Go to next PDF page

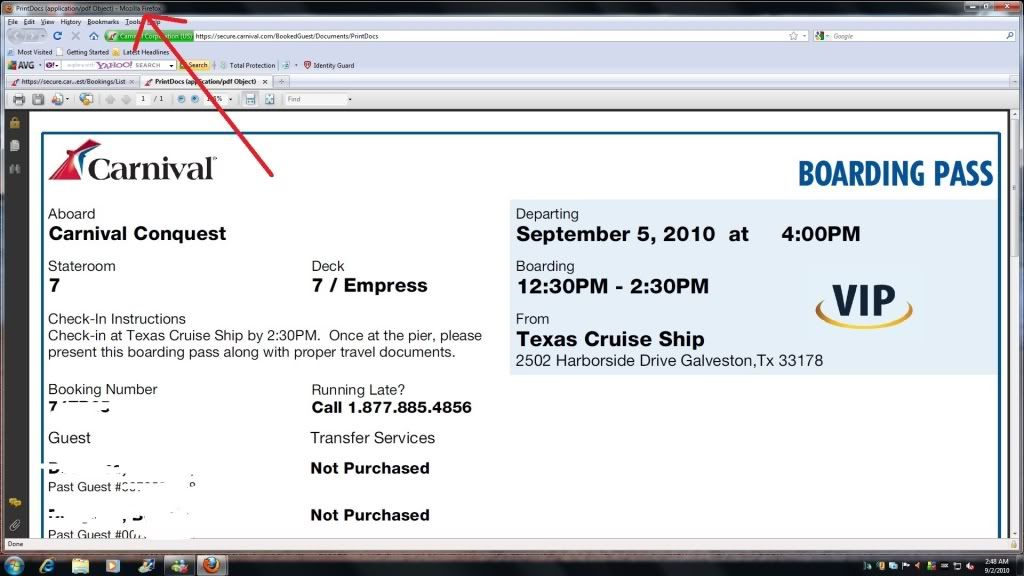click(x=126, y=99)
